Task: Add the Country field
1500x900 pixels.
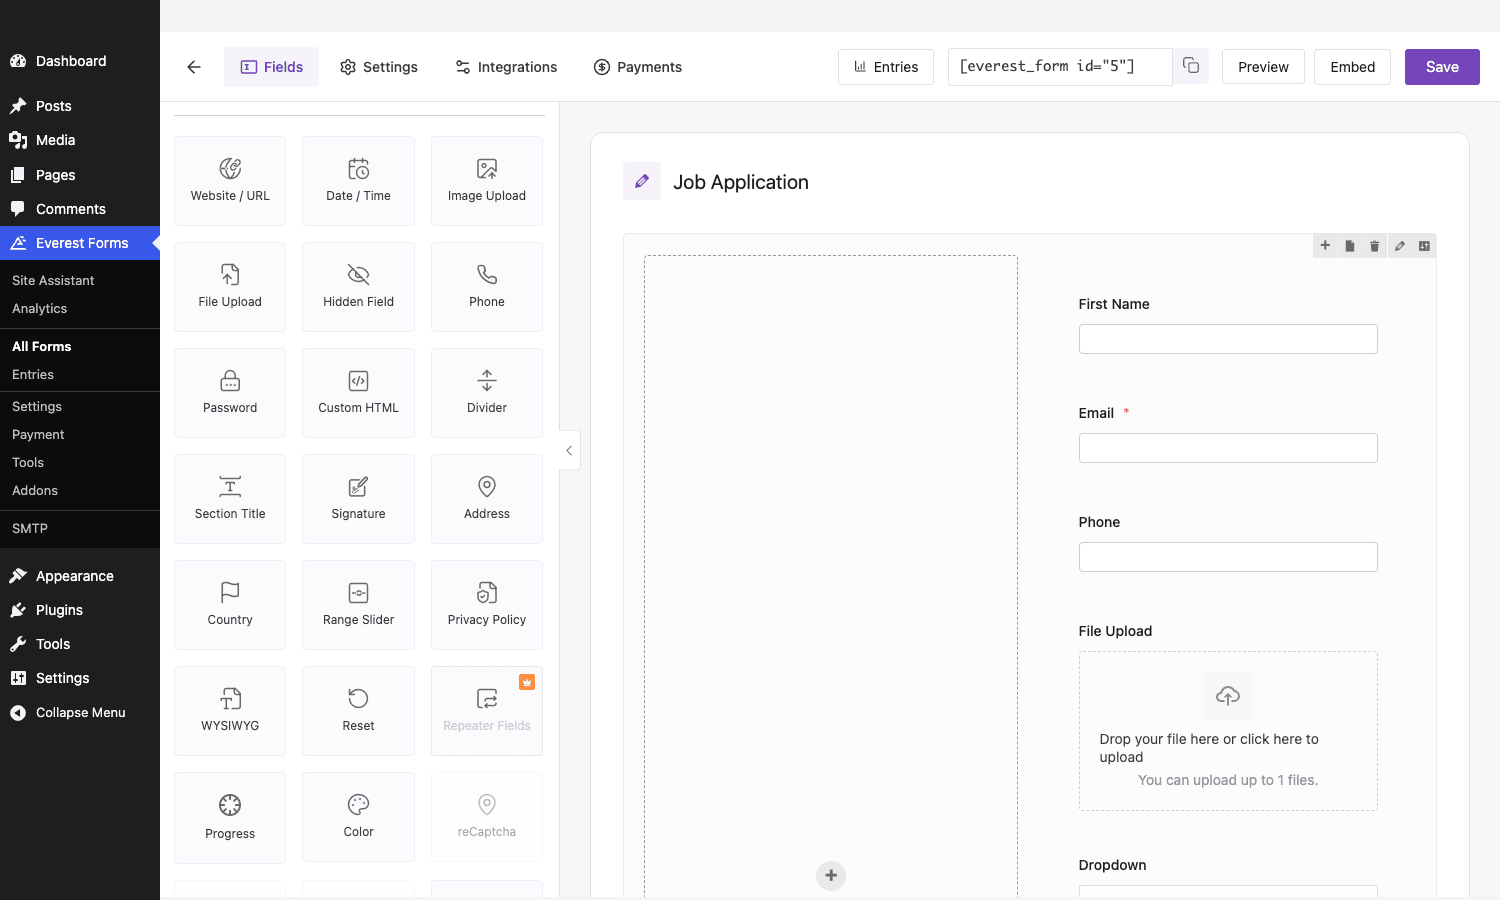Action: pos(230,605)
